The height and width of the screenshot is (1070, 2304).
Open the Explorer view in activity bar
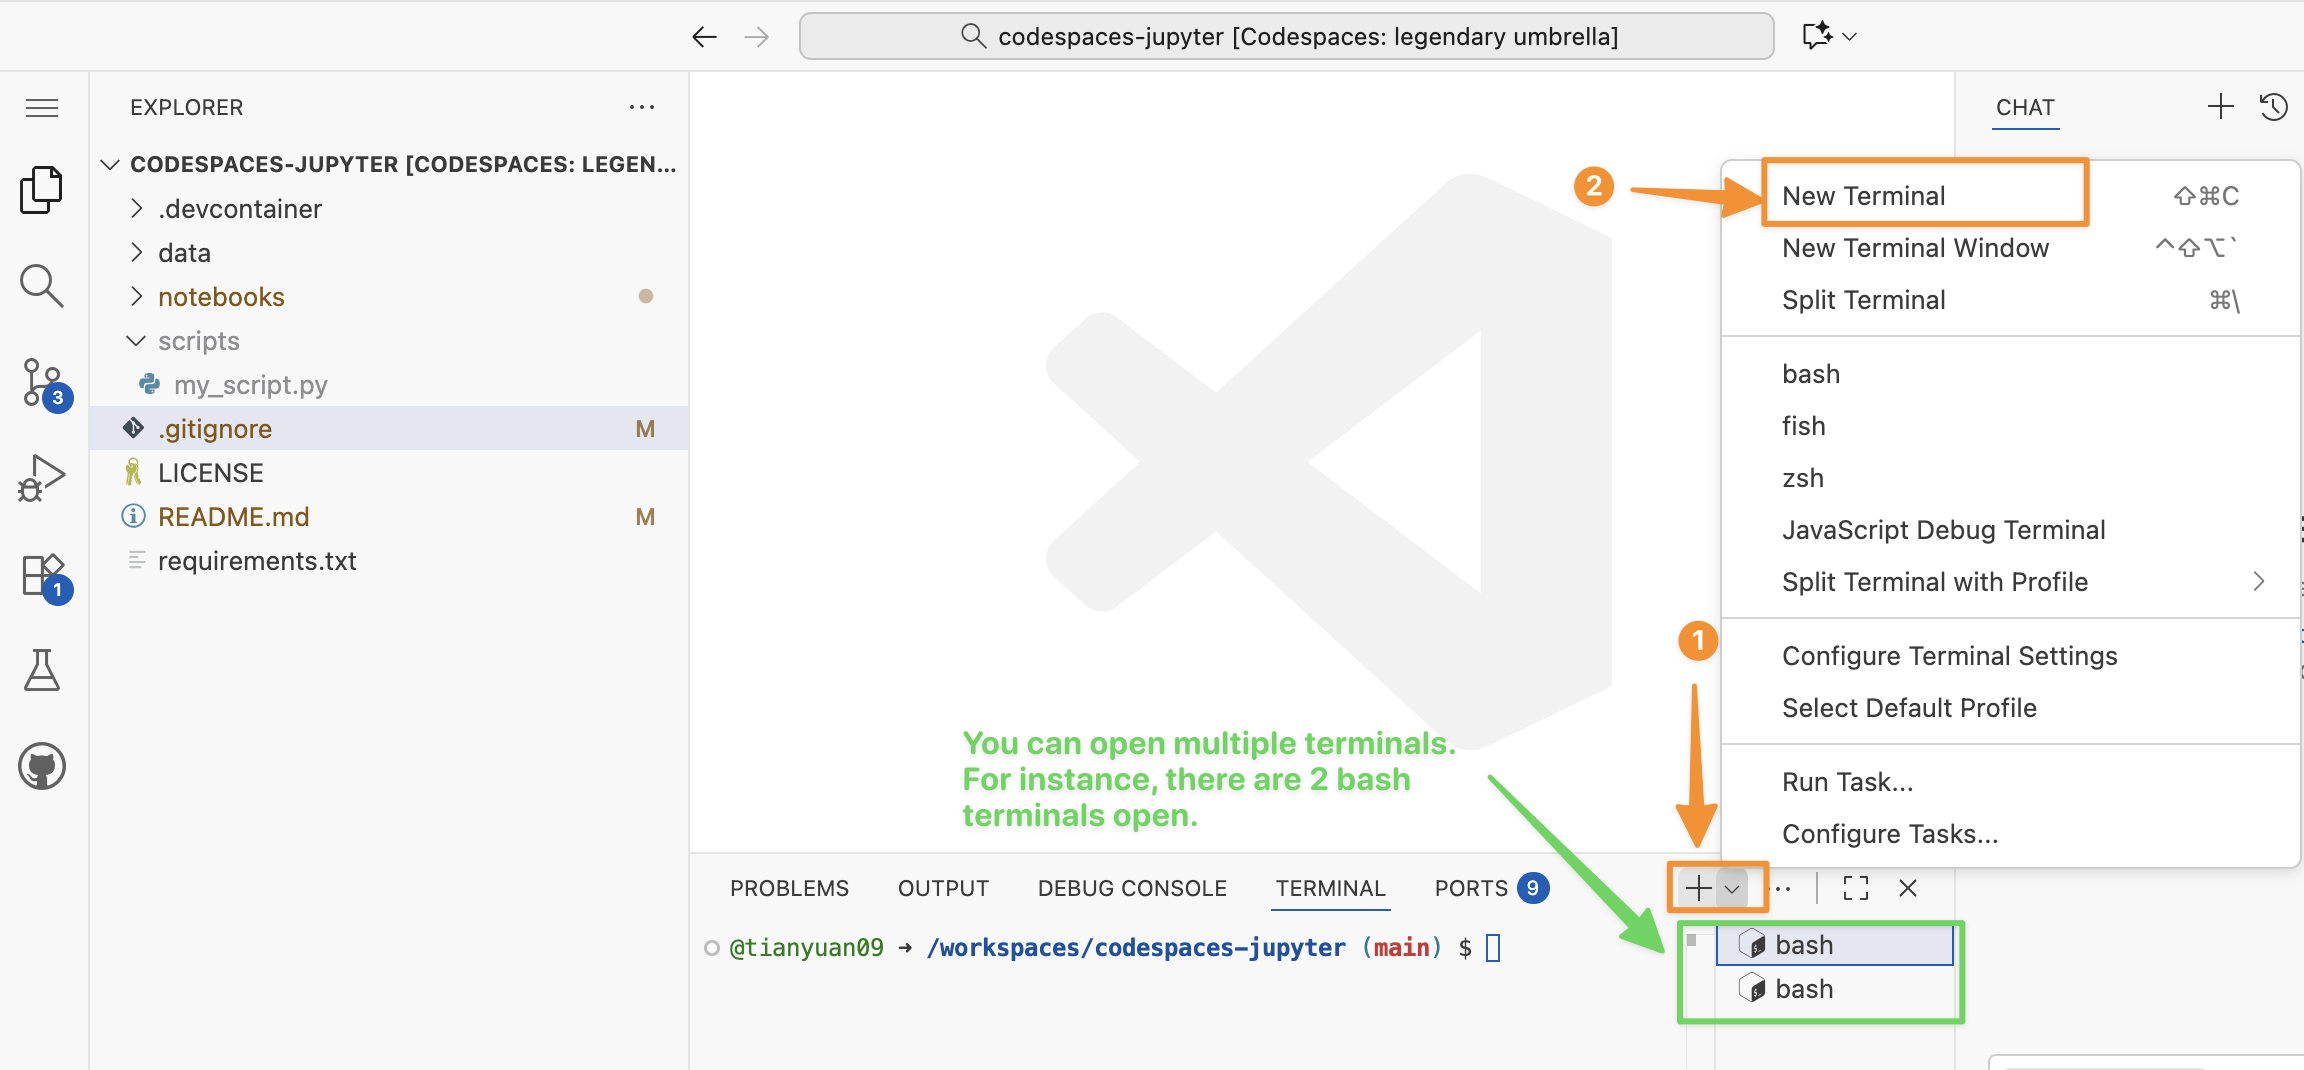pos(41,190)
